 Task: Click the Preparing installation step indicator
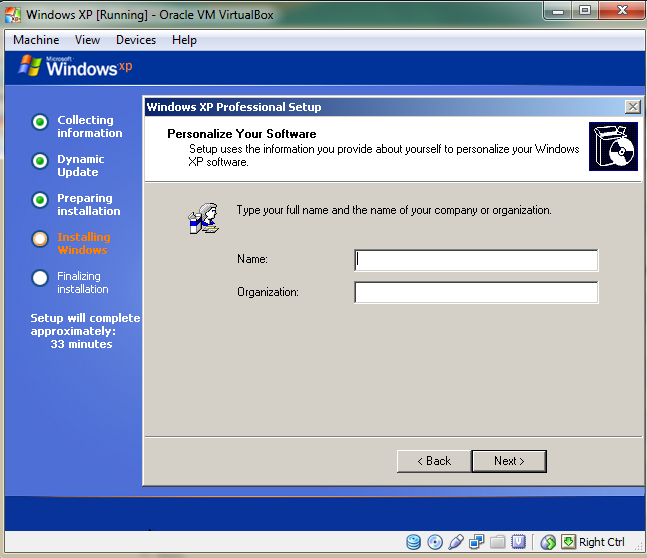[40, 200]
